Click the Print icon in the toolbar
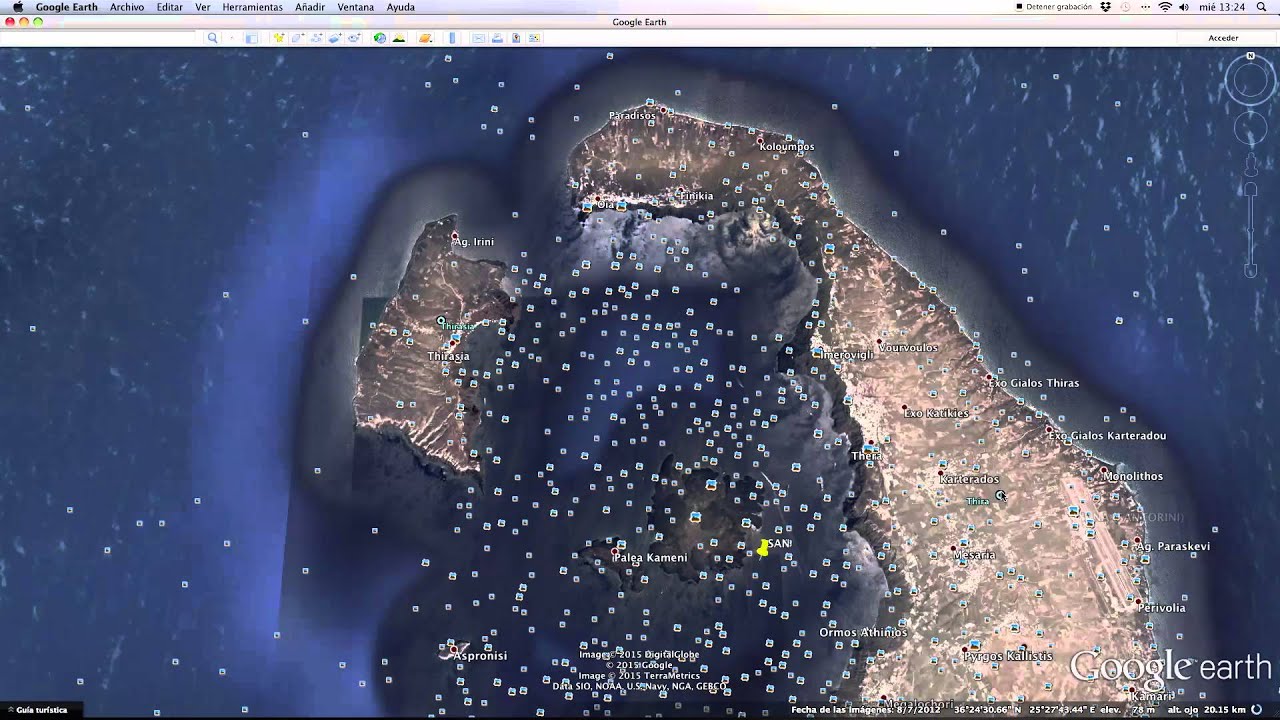1280x720 pixels. [x=497, y=38]
